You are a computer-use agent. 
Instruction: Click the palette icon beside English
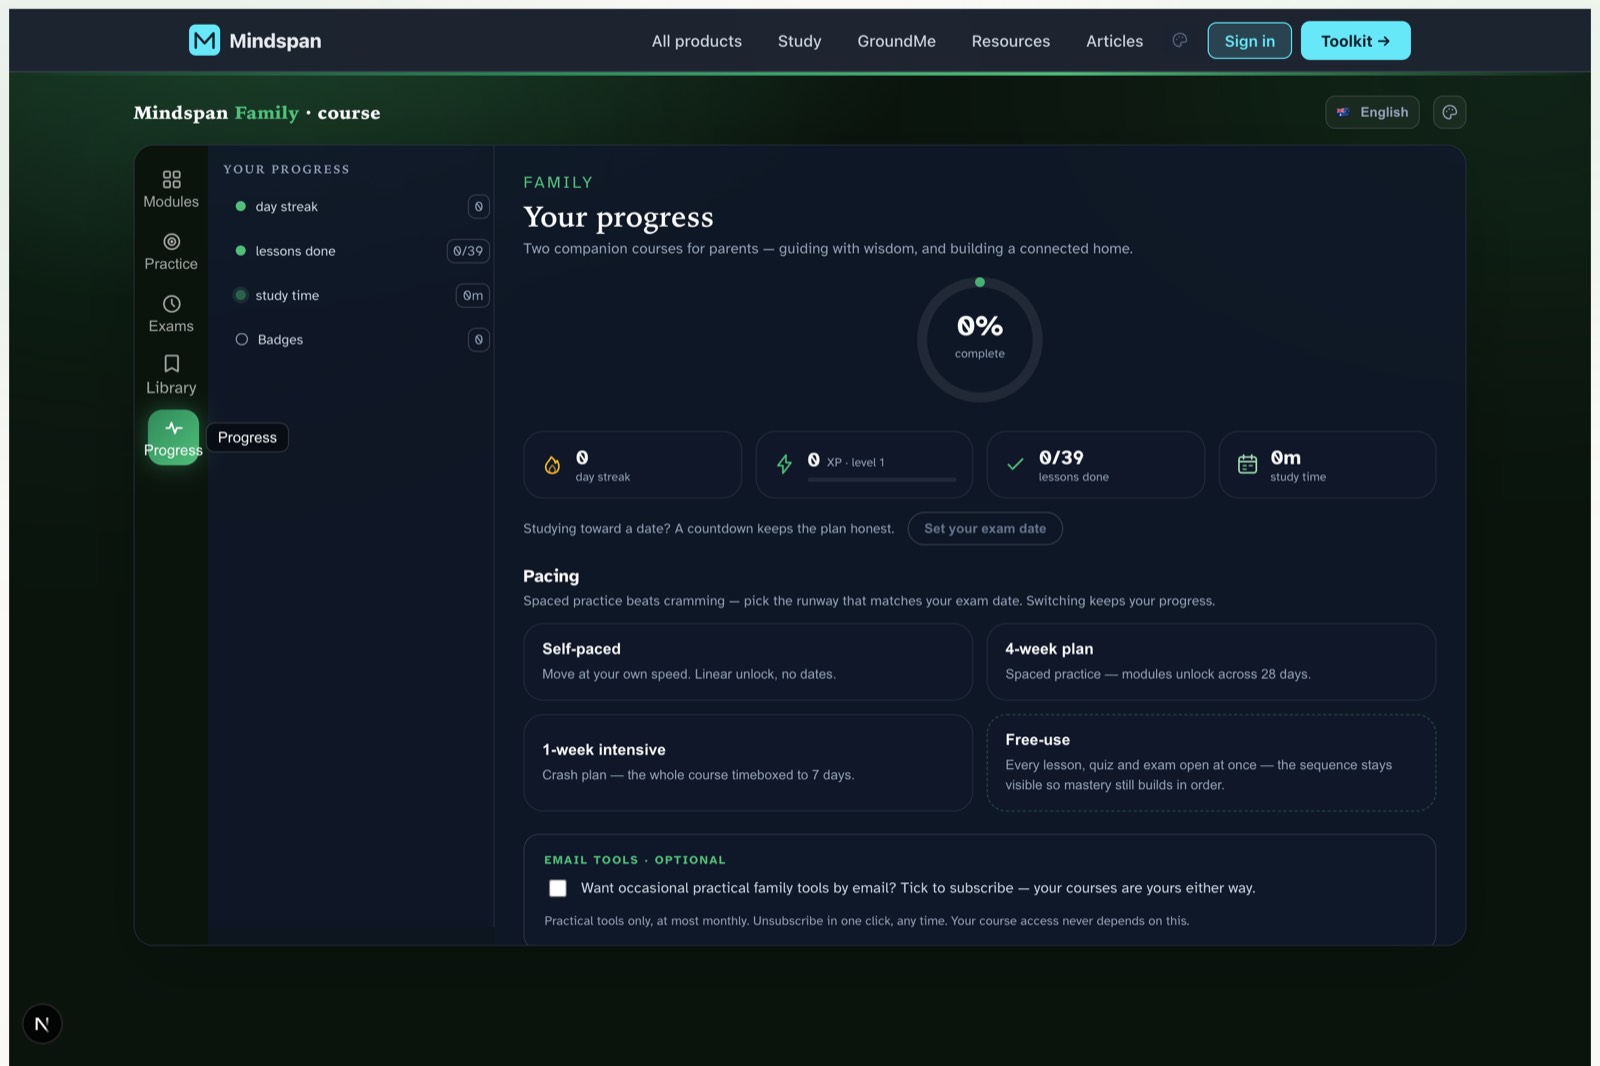point(1450,112)
